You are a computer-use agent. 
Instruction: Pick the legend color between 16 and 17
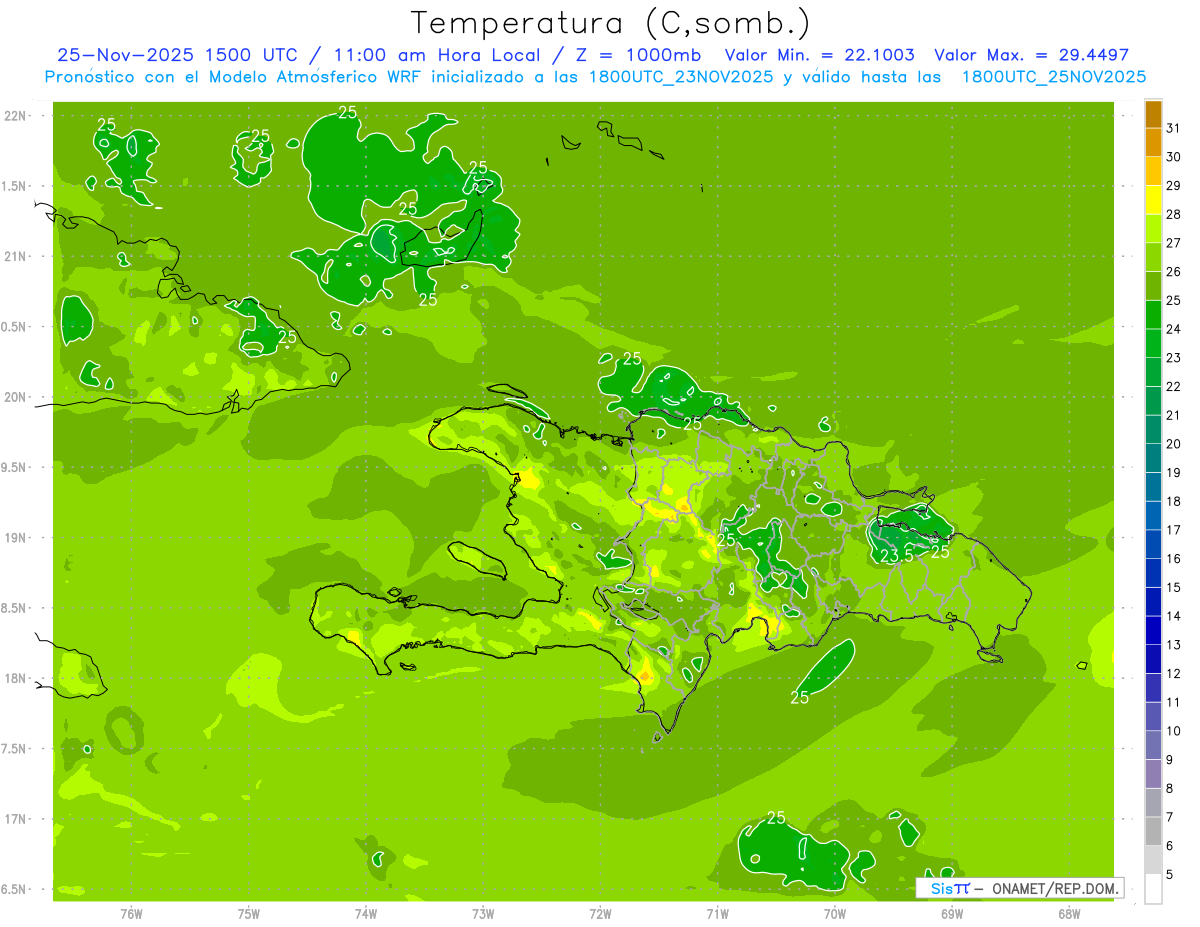(1153, 545)
